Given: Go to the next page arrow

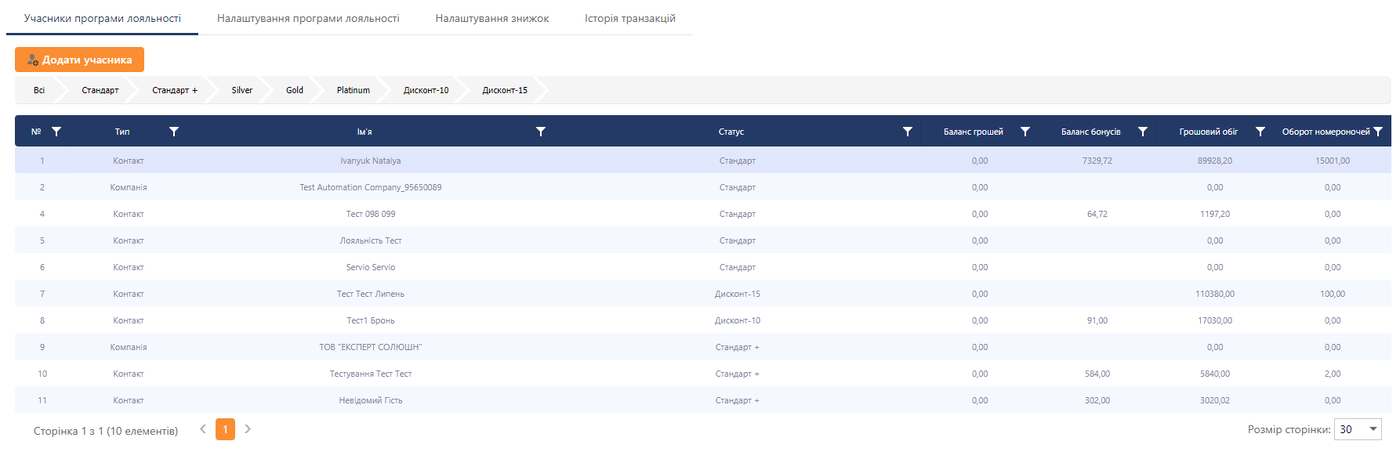Looking at the screenshot, I should [x=248, y=429].
